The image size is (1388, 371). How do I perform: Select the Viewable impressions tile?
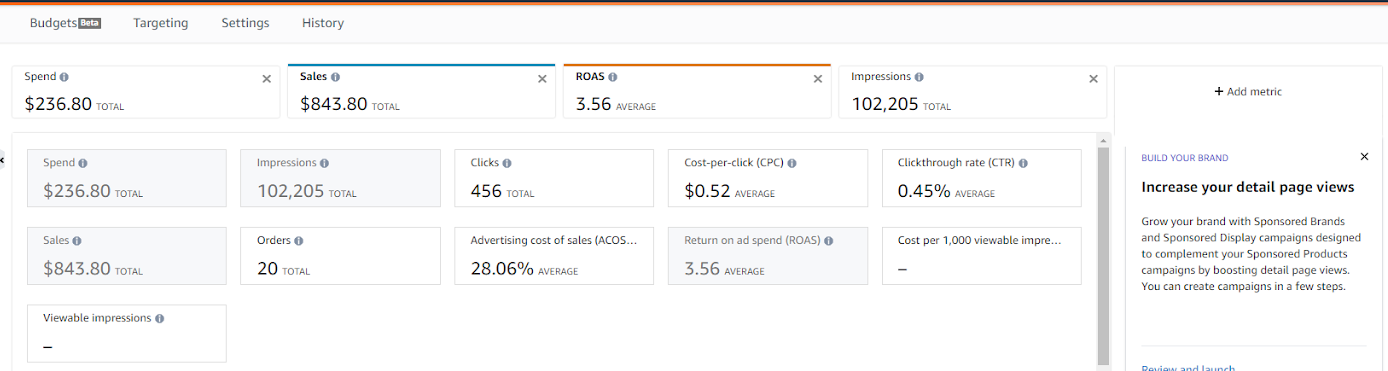127,333
